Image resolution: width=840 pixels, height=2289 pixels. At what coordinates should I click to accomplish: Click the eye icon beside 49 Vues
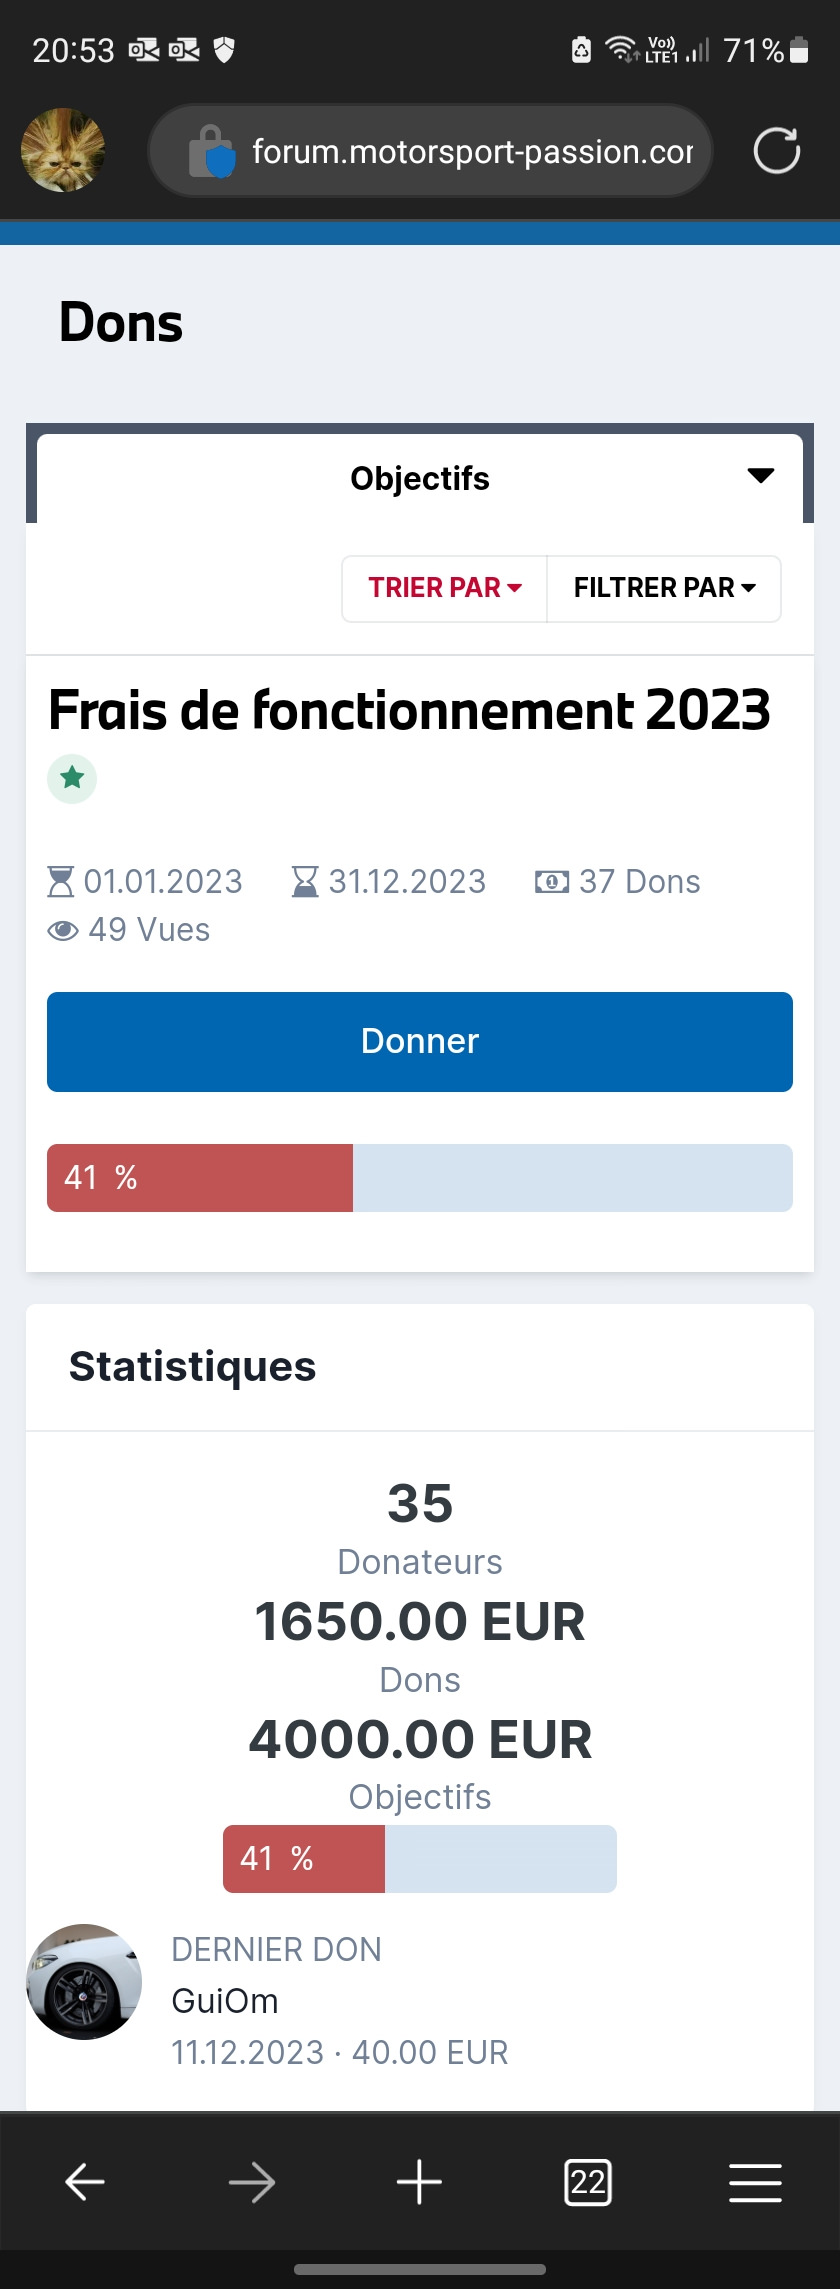[63, 931]
